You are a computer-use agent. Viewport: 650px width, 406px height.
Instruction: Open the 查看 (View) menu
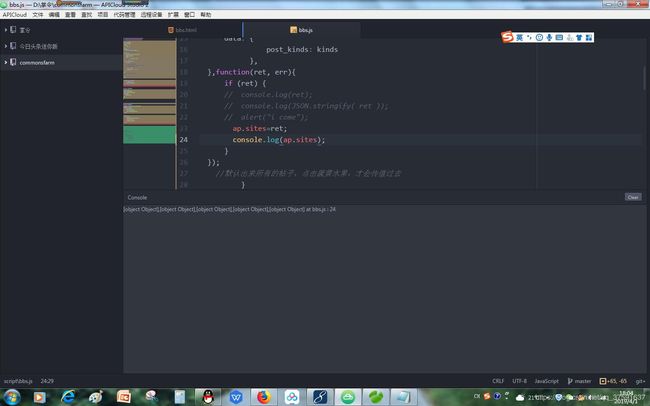coord(70,15)
